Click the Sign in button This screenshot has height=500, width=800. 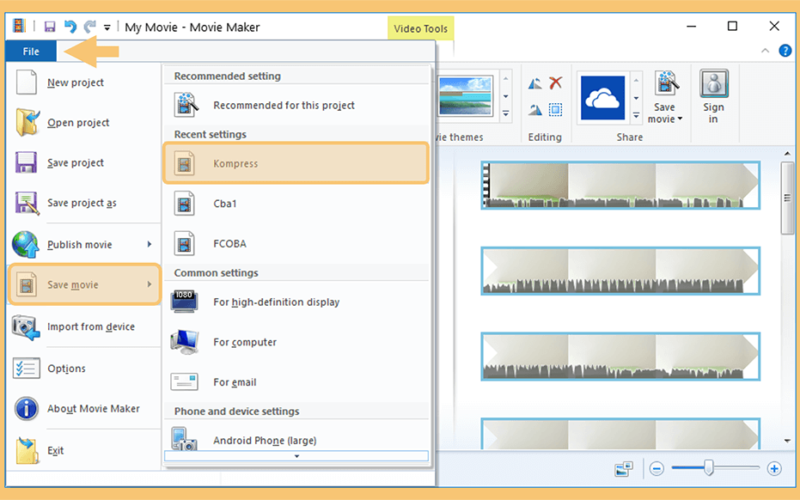pyautogui.click(x=713, y=97)
